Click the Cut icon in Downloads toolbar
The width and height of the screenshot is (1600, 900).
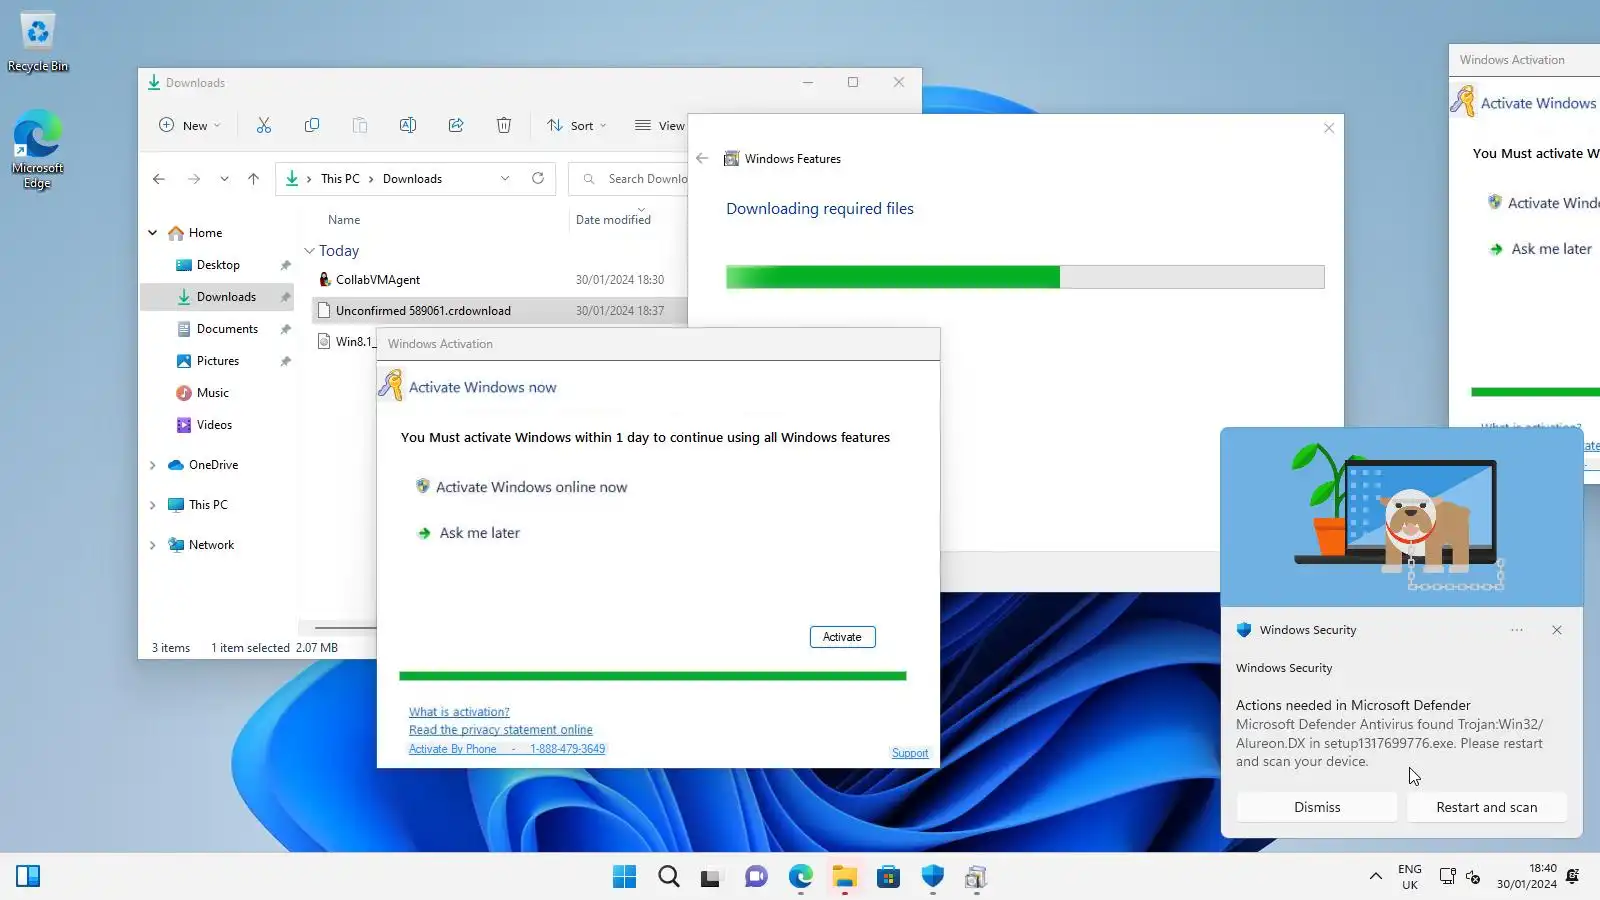pyautogui.click(x=264, y=125)
